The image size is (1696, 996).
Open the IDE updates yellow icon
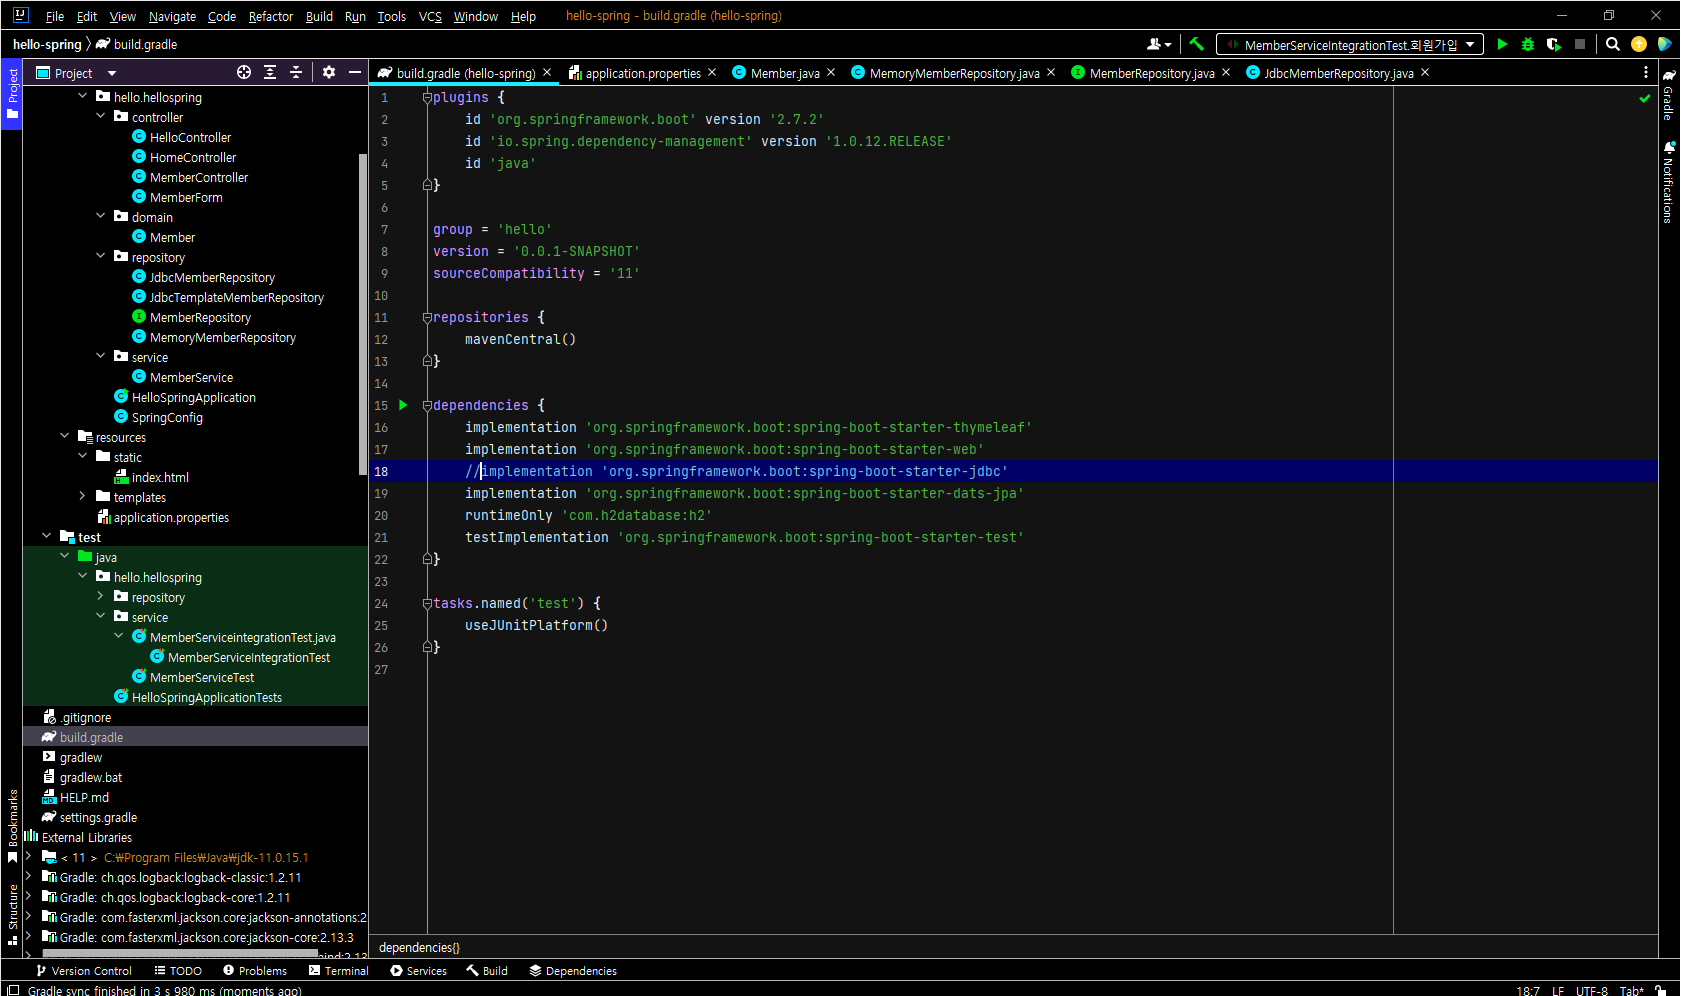click(x=1639, y=44)
